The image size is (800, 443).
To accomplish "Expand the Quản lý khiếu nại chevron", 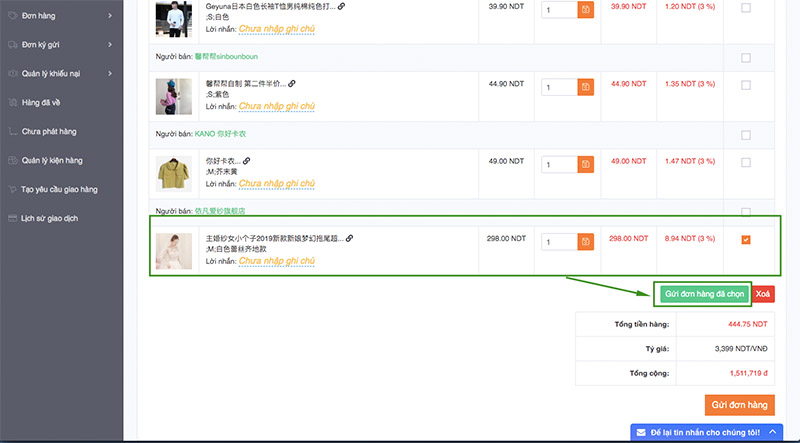I will click(x=110, y=73).
